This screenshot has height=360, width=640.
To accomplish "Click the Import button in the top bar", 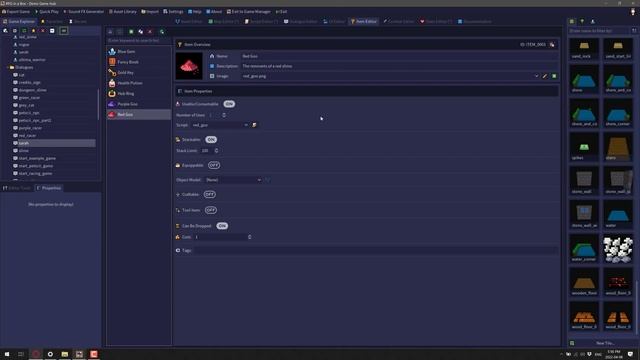I will pos(150,12).
